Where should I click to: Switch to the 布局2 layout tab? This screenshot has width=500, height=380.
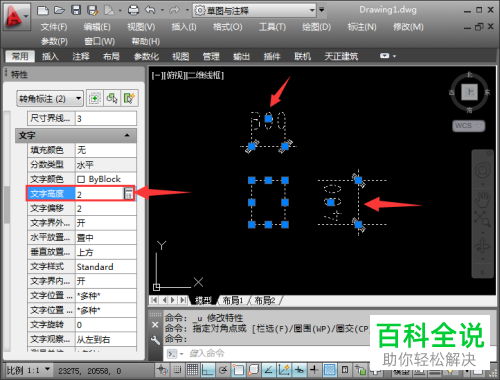pos(265,300)
